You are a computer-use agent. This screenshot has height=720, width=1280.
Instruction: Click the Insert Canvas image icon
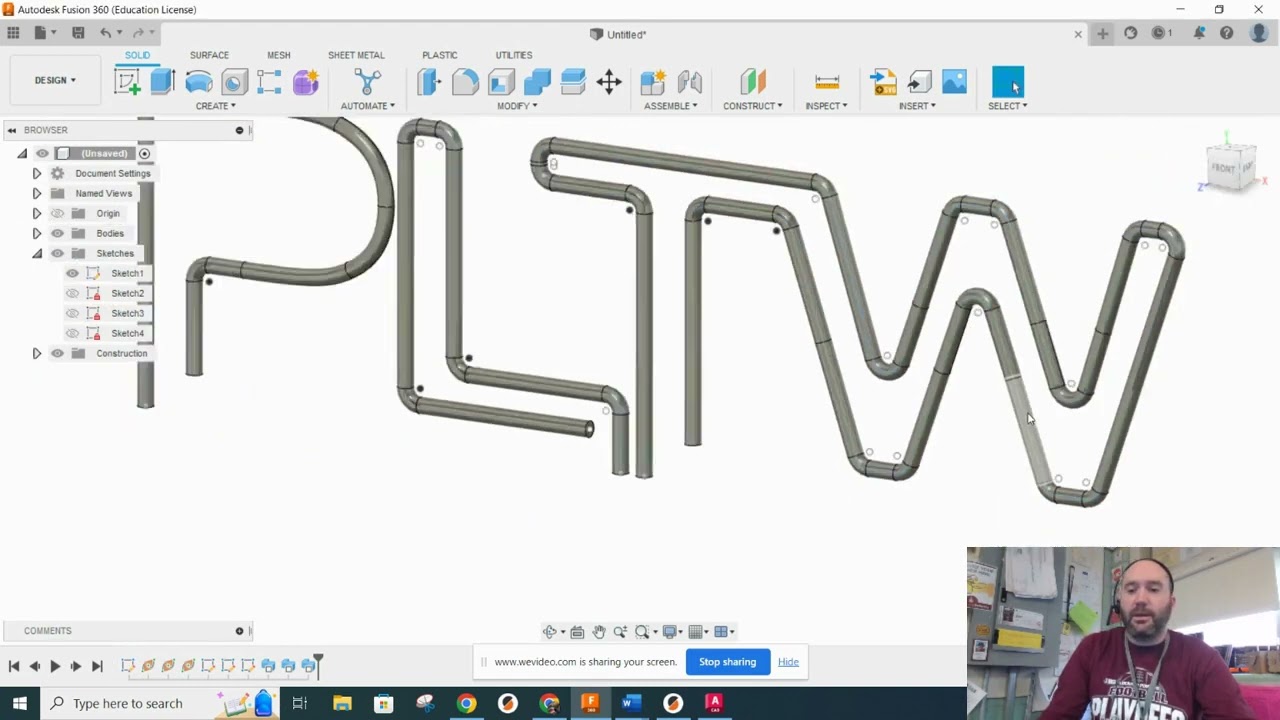point(955,82)
